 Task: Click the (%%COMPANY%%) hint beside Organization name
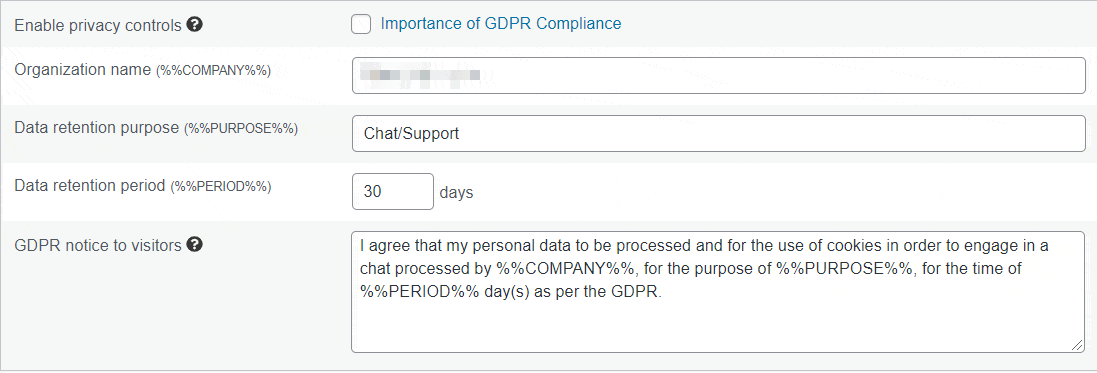pos(213,71)
